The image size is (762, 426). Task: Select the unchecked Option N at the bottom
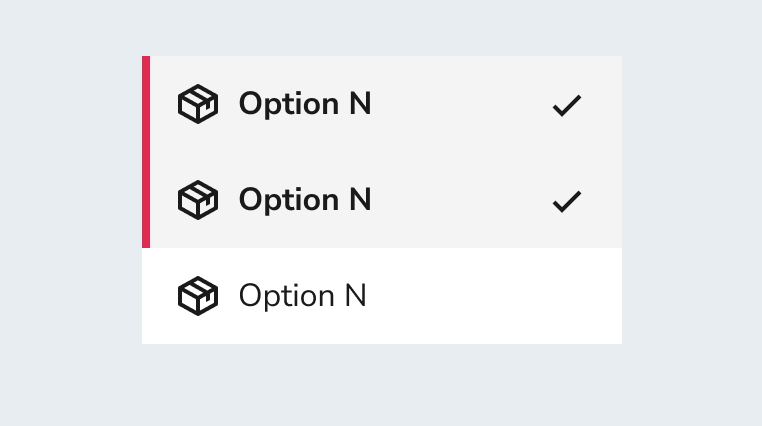click(382, 296)
